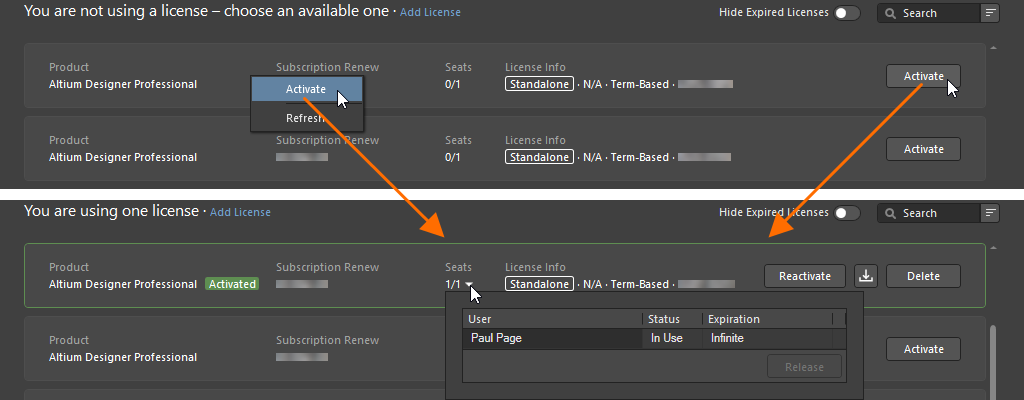This screenshot has width=1024, height=400.
Task: Delete the activated license
Action: [923, 276]
